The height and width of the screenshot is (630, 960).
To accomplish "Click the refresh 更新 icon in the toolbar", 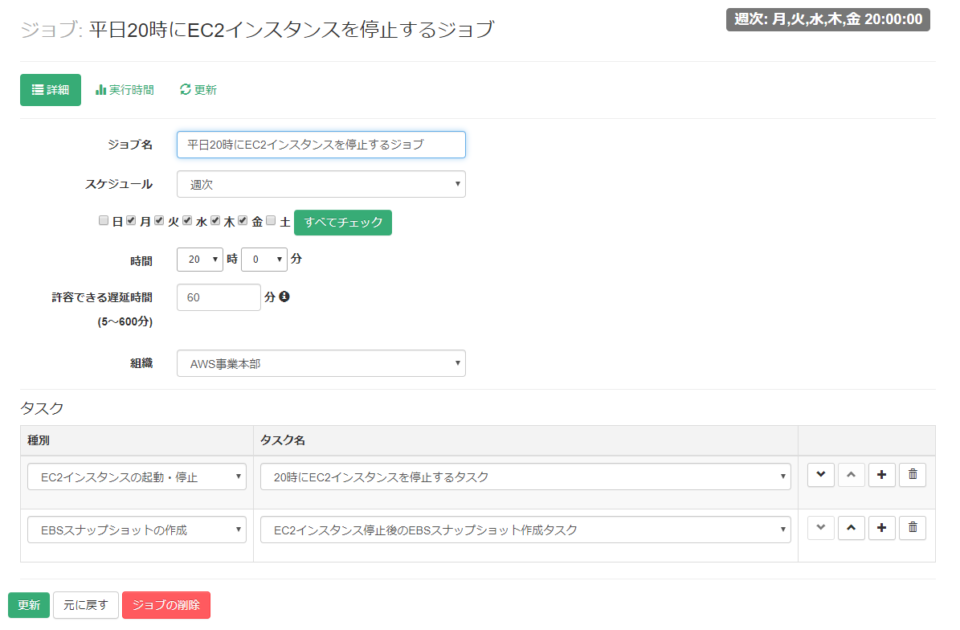I will pos(199,89).
